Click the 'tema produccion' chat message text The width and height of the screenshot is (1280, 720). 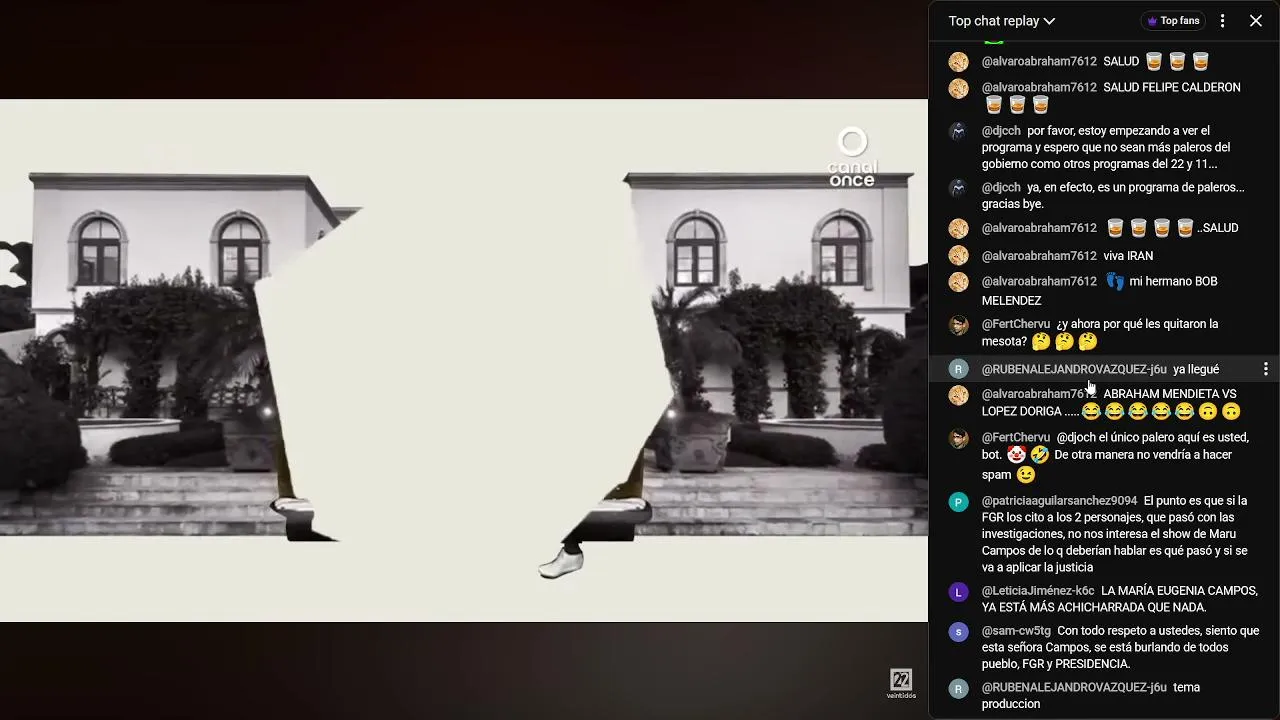(1091, 695)
